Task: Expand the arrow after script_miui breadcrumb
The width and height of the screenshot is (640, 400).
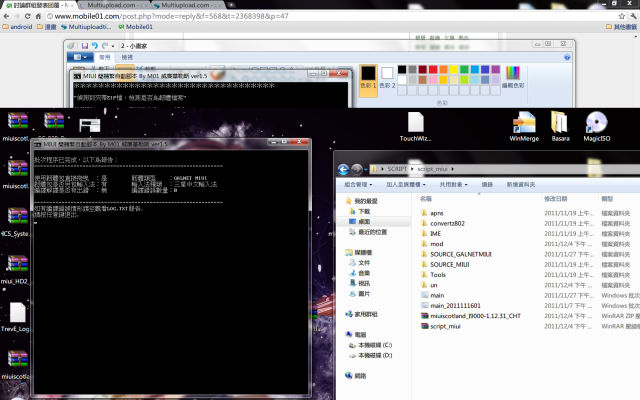Action: click(452, 169)
